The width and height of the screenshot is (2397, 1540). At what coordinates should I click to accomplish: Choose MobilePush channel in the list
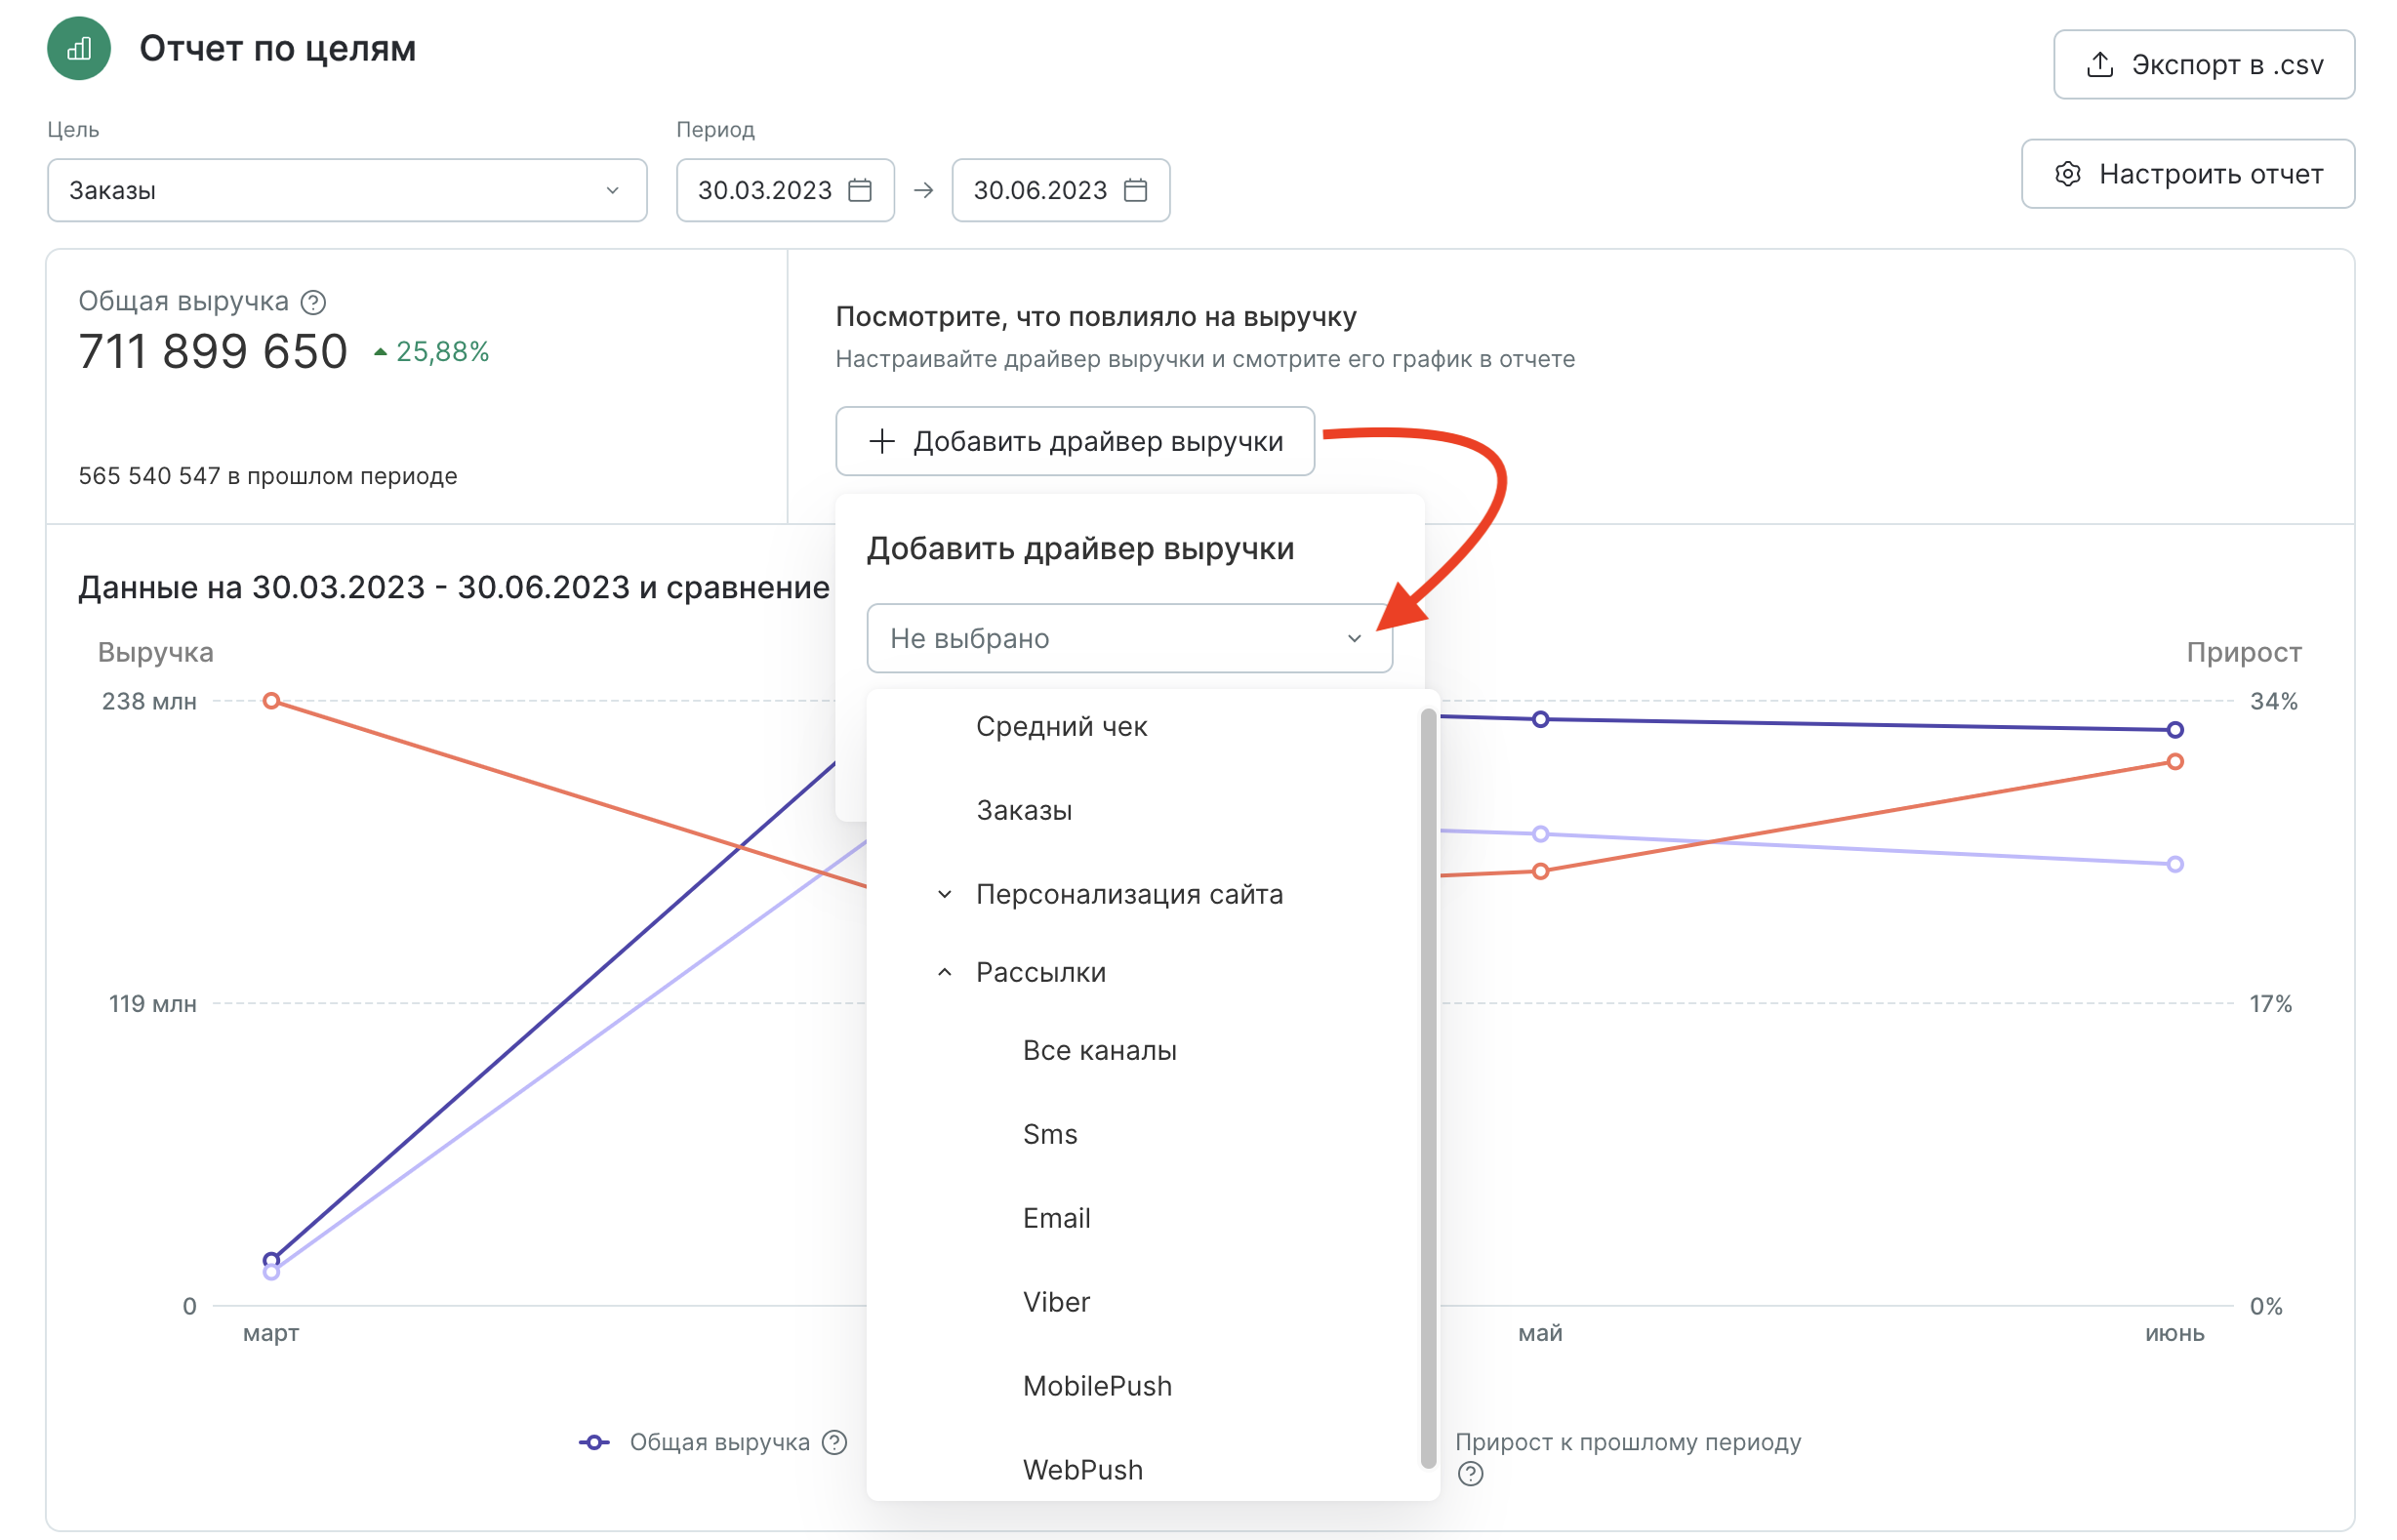pyautogui.click(x=1097, y=1387)
